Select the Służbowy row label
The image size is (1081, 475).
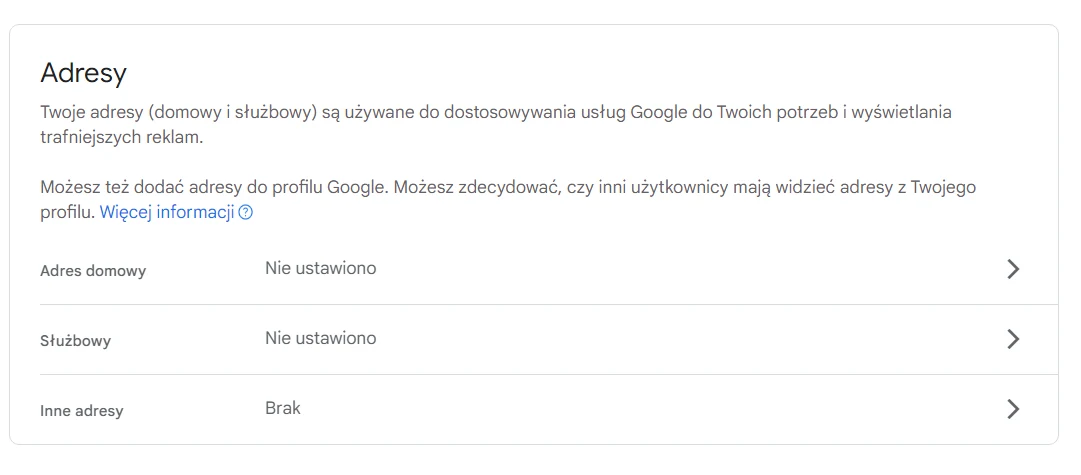(75, 341)
